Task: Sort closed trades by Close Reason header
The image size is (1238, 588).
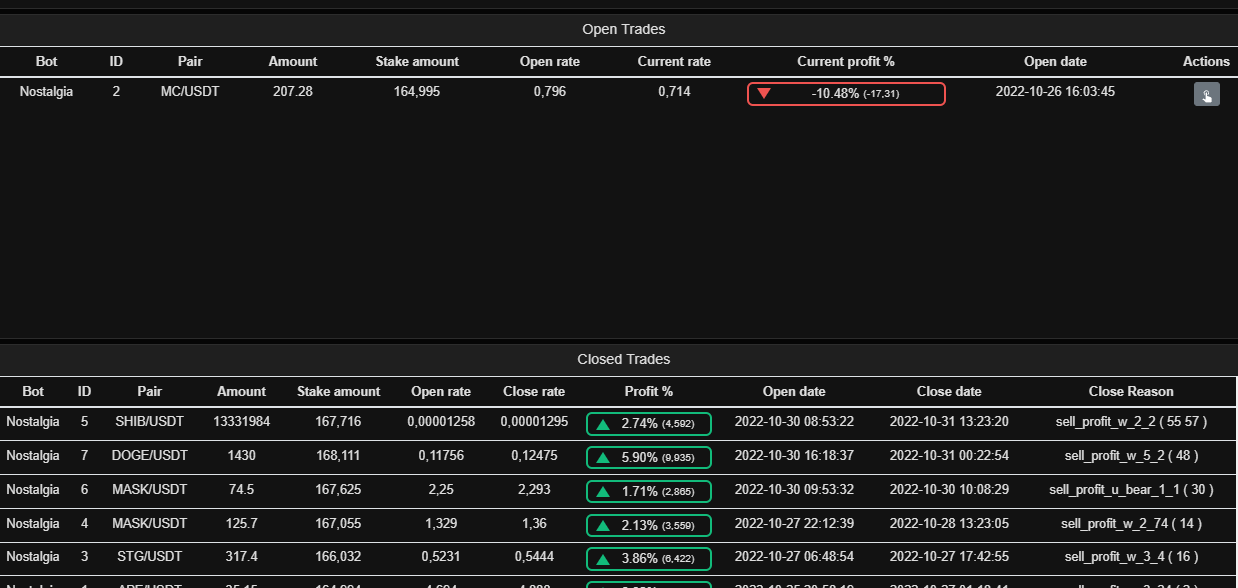Action: click(x=1131, y=391)
